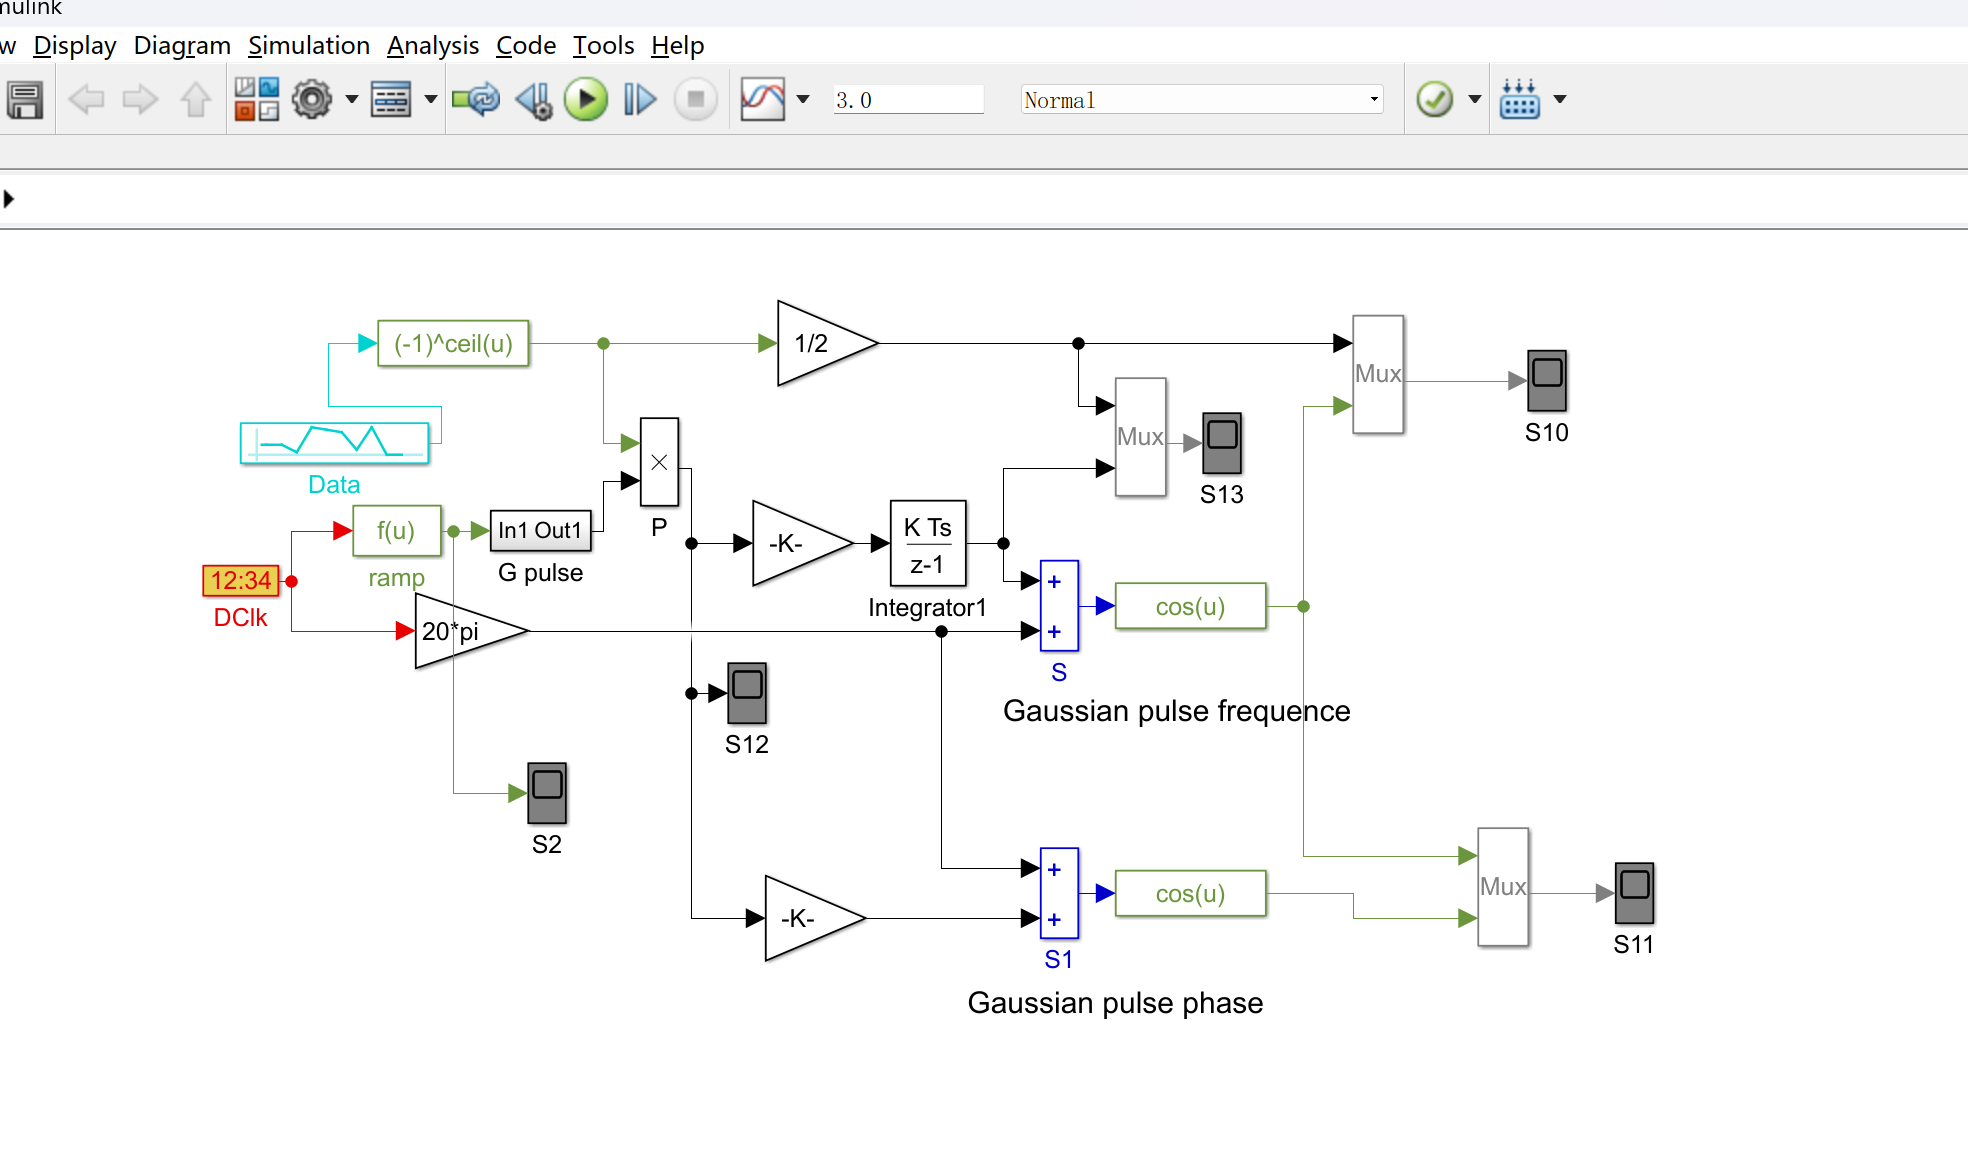Click the Step Forward button
The width and height of the screenshot is (1968, 1175).
pyautogui.click(x=640, y=100)
